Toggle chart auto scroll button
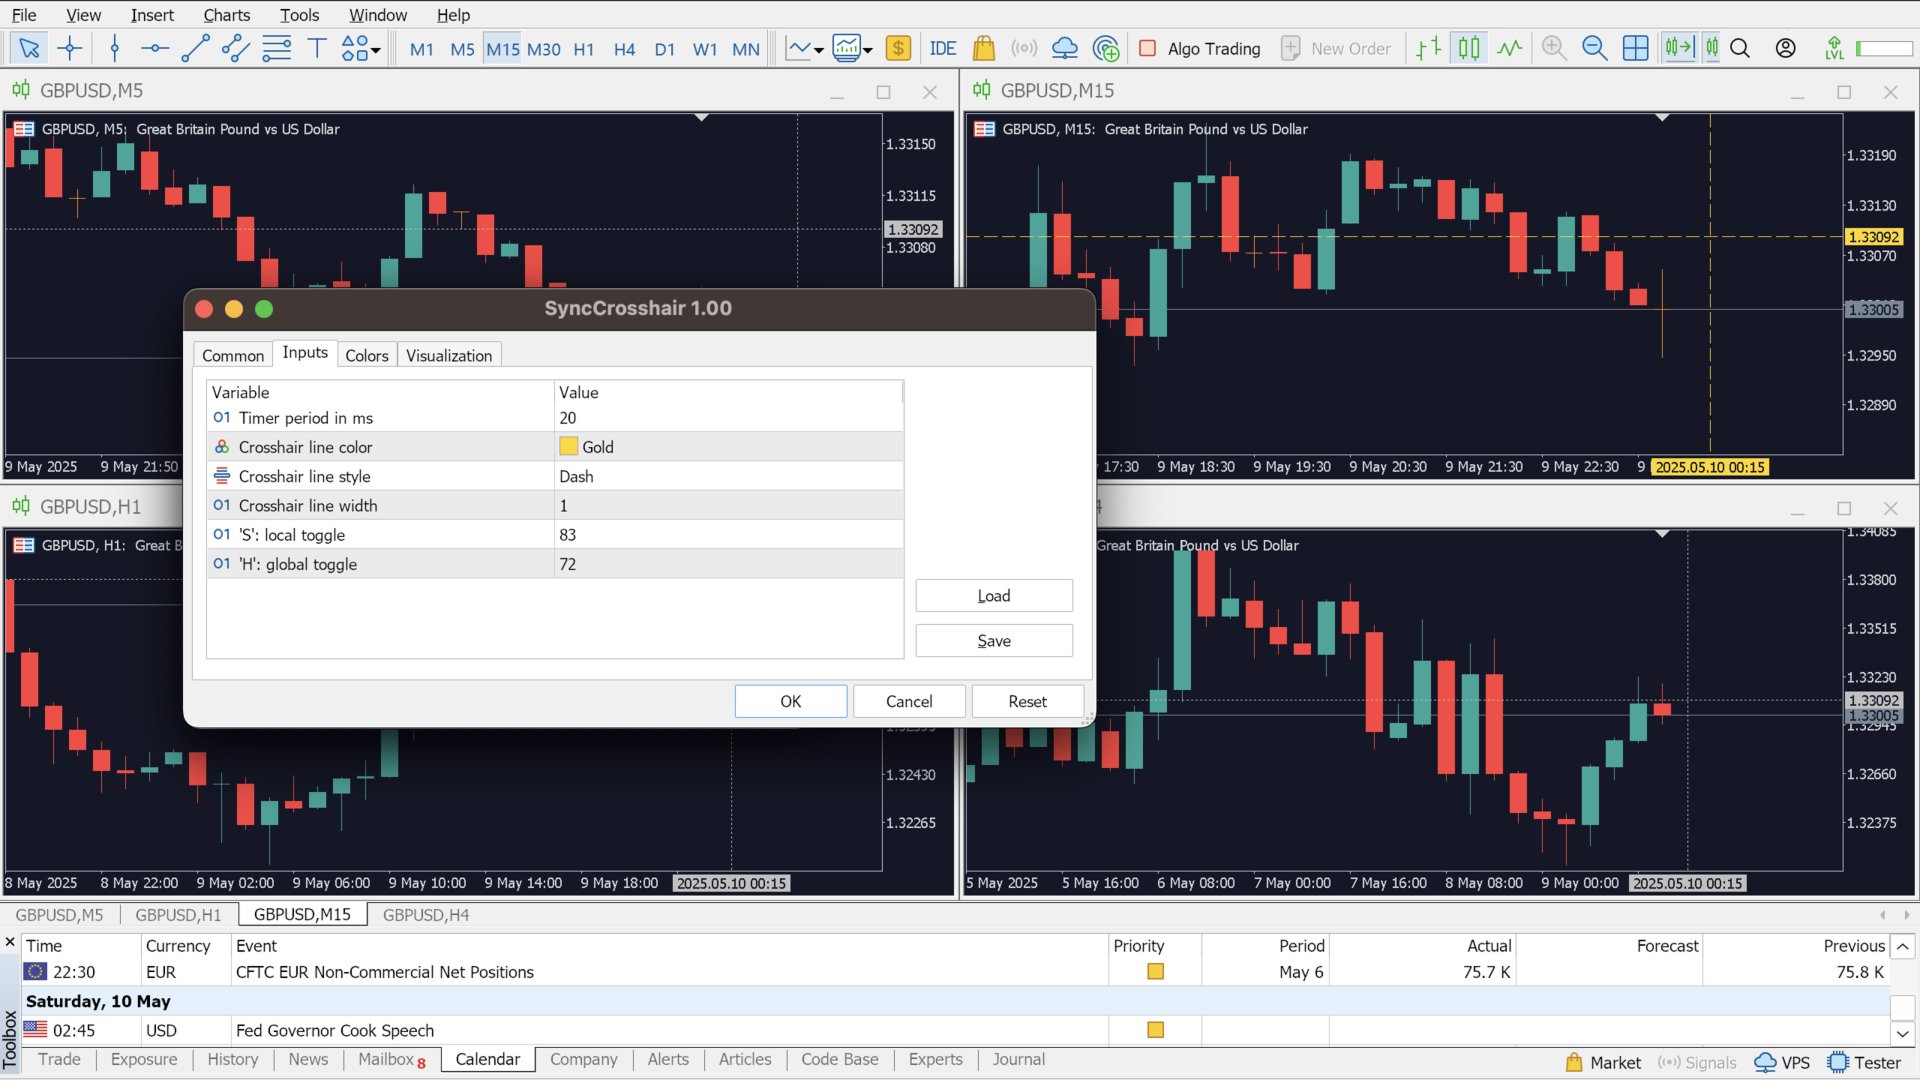This screenshot has height=1080, width=1920. (1679, 48)
